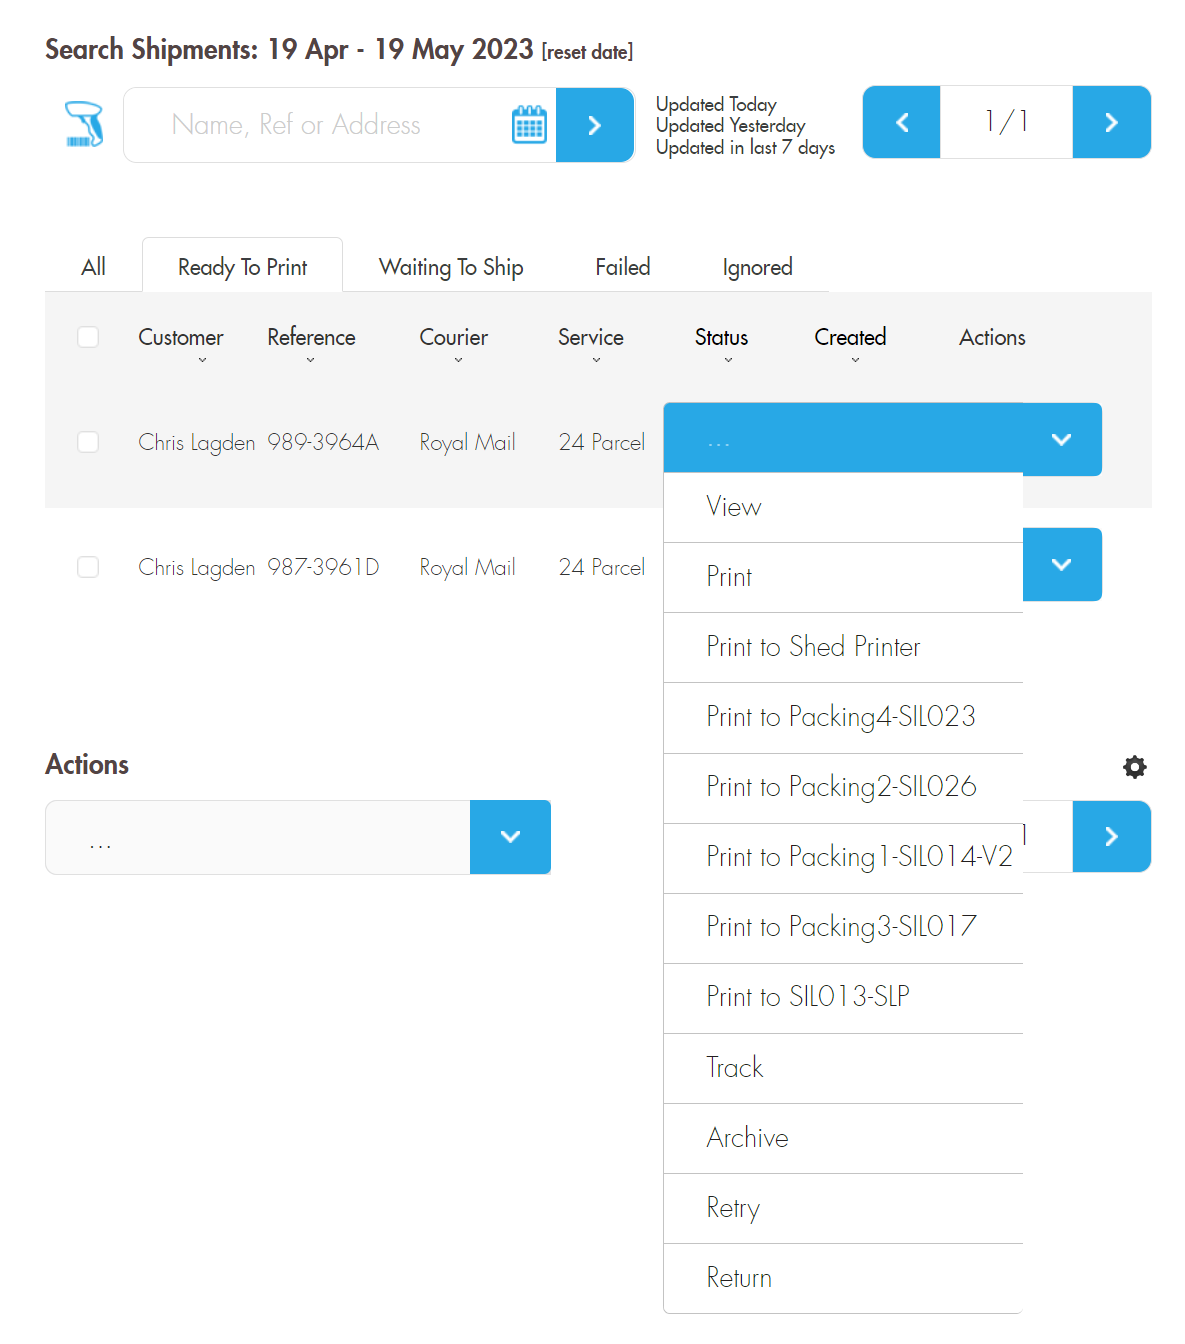Switch to the Waiting To Ship tab
Screen dimensions: 1185x1344
(451, 267)
